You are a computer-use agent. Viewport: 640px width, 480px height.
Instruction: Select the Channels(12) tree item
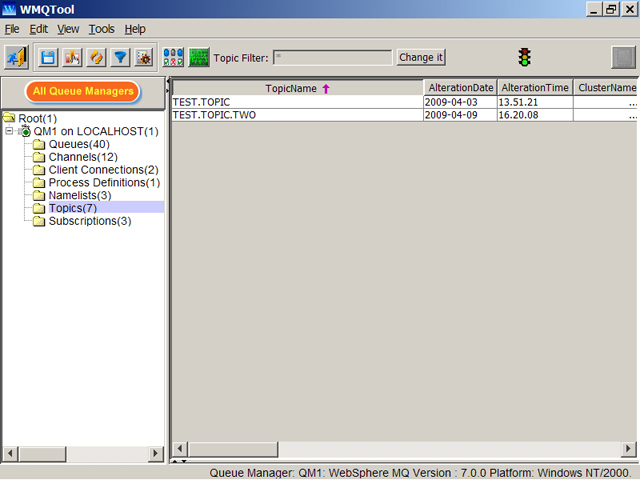(83, 157)
